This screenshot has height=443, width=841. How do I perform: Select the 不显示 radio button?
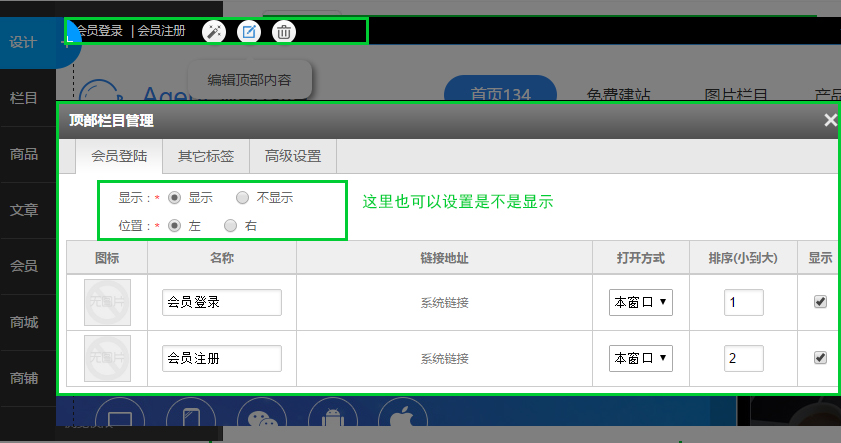pos(242,198)
